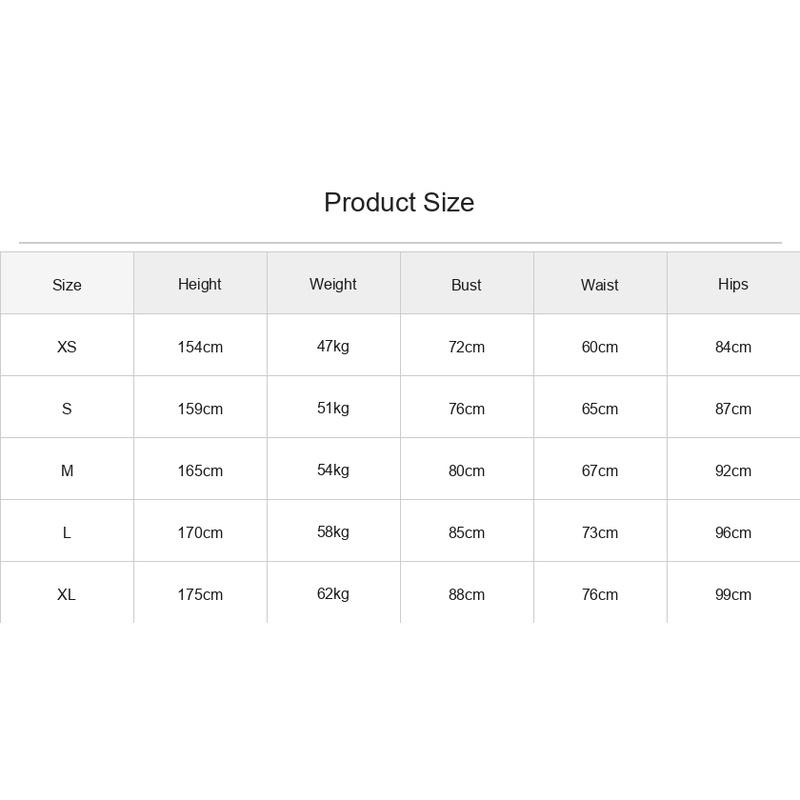The width and height of the screenshot is (800, 800).
Task: Select the Size column header
Action: tap(67, 285)
